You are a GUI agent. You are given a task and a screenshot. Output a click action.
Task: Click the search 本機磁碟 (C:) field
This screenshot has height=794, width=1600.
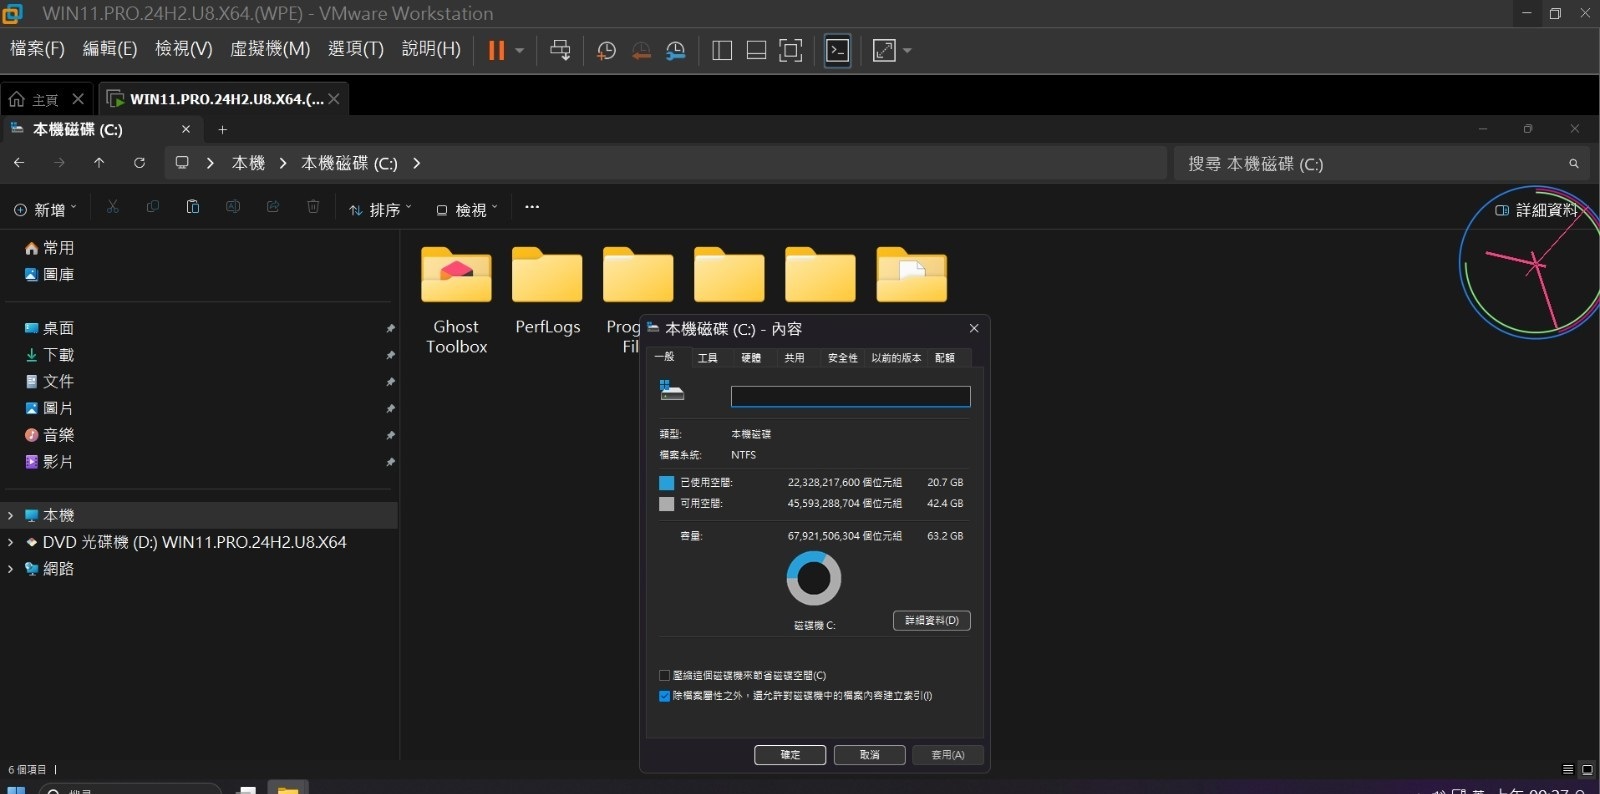[x=1381, y=163]
